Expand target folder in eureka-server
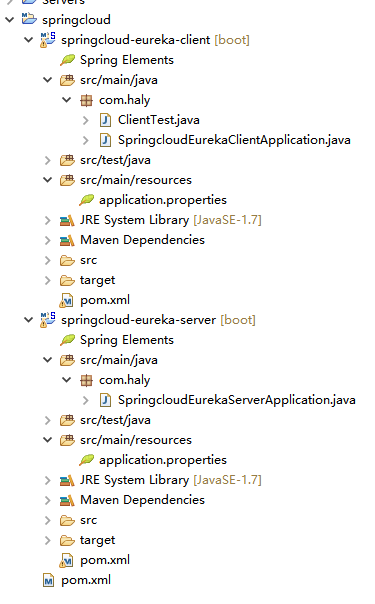This screenshot has height=604, width=375. click(47, 540)
